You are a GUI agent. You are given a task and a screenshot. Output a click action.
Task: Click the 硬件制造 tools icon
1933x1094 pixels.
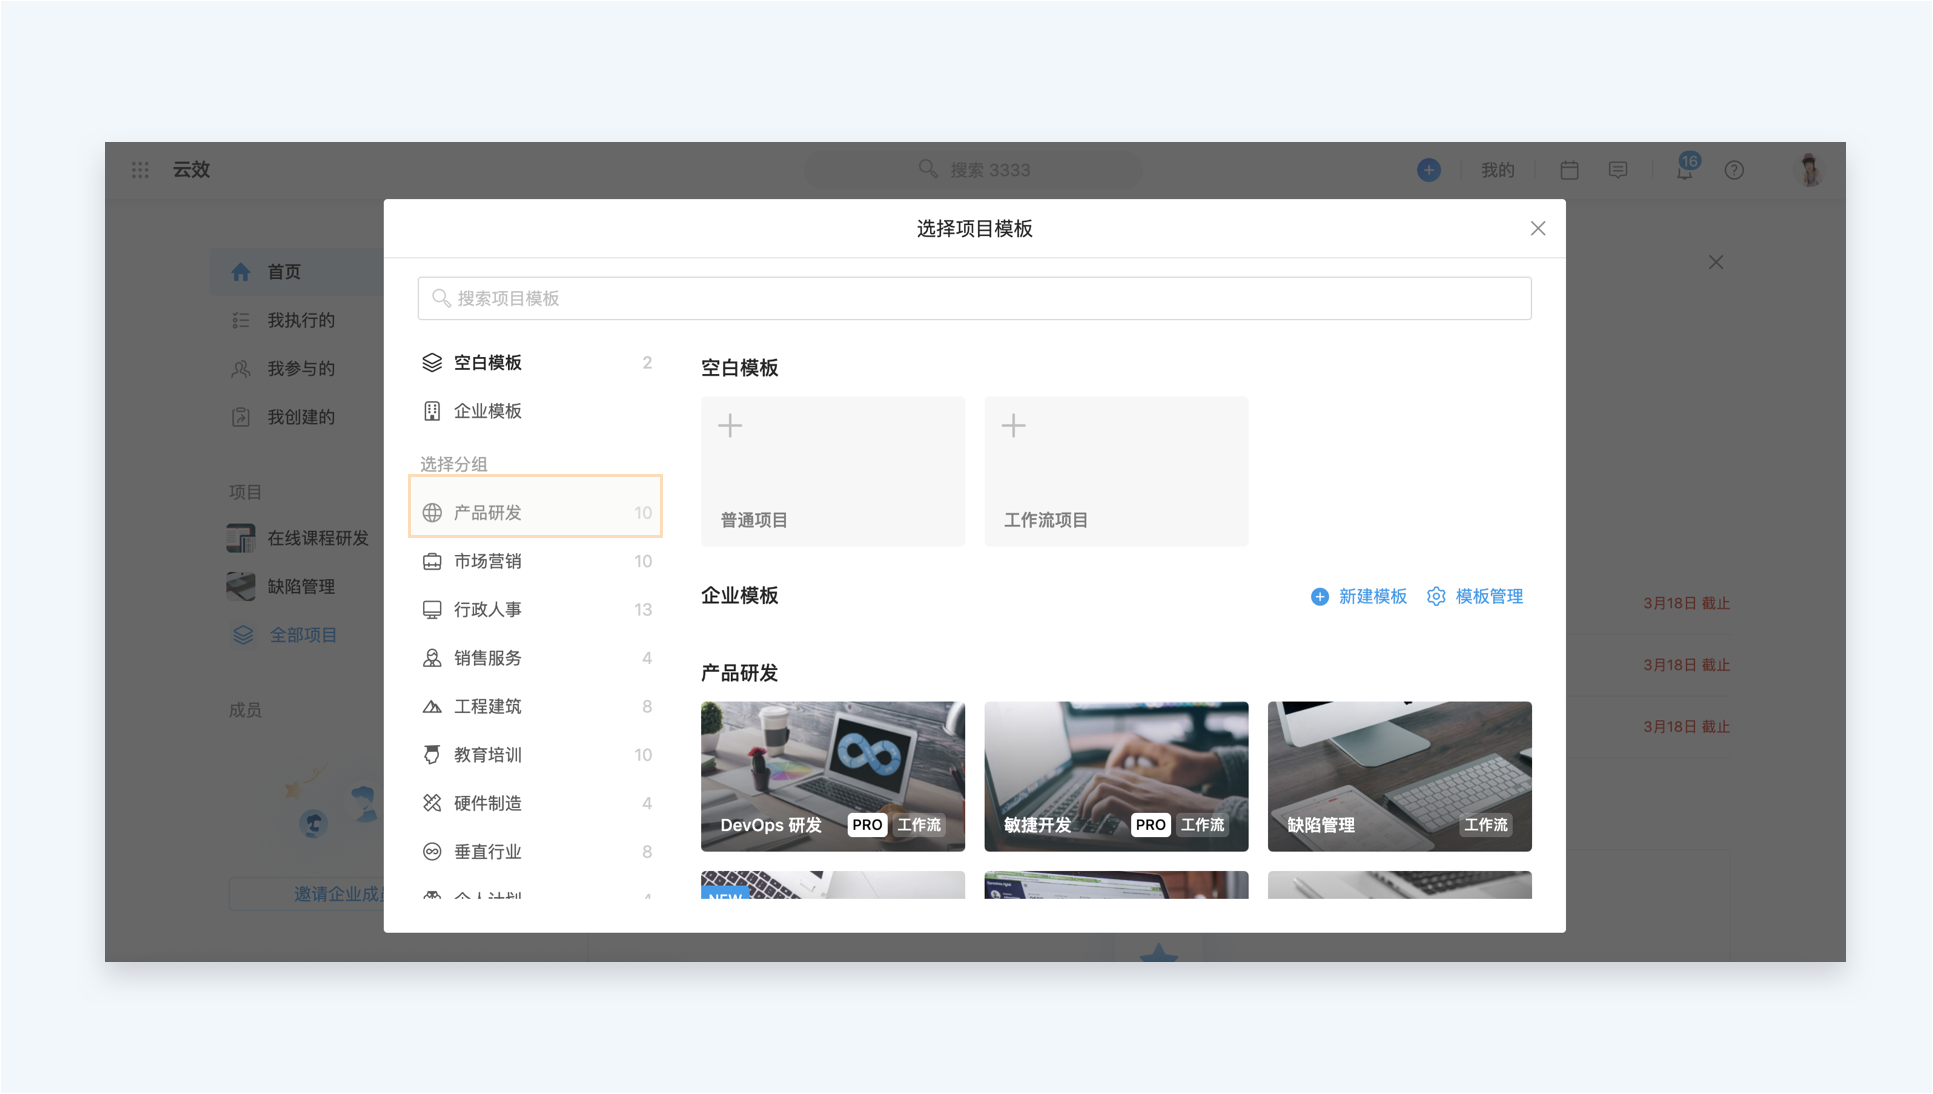coord(432,803)
